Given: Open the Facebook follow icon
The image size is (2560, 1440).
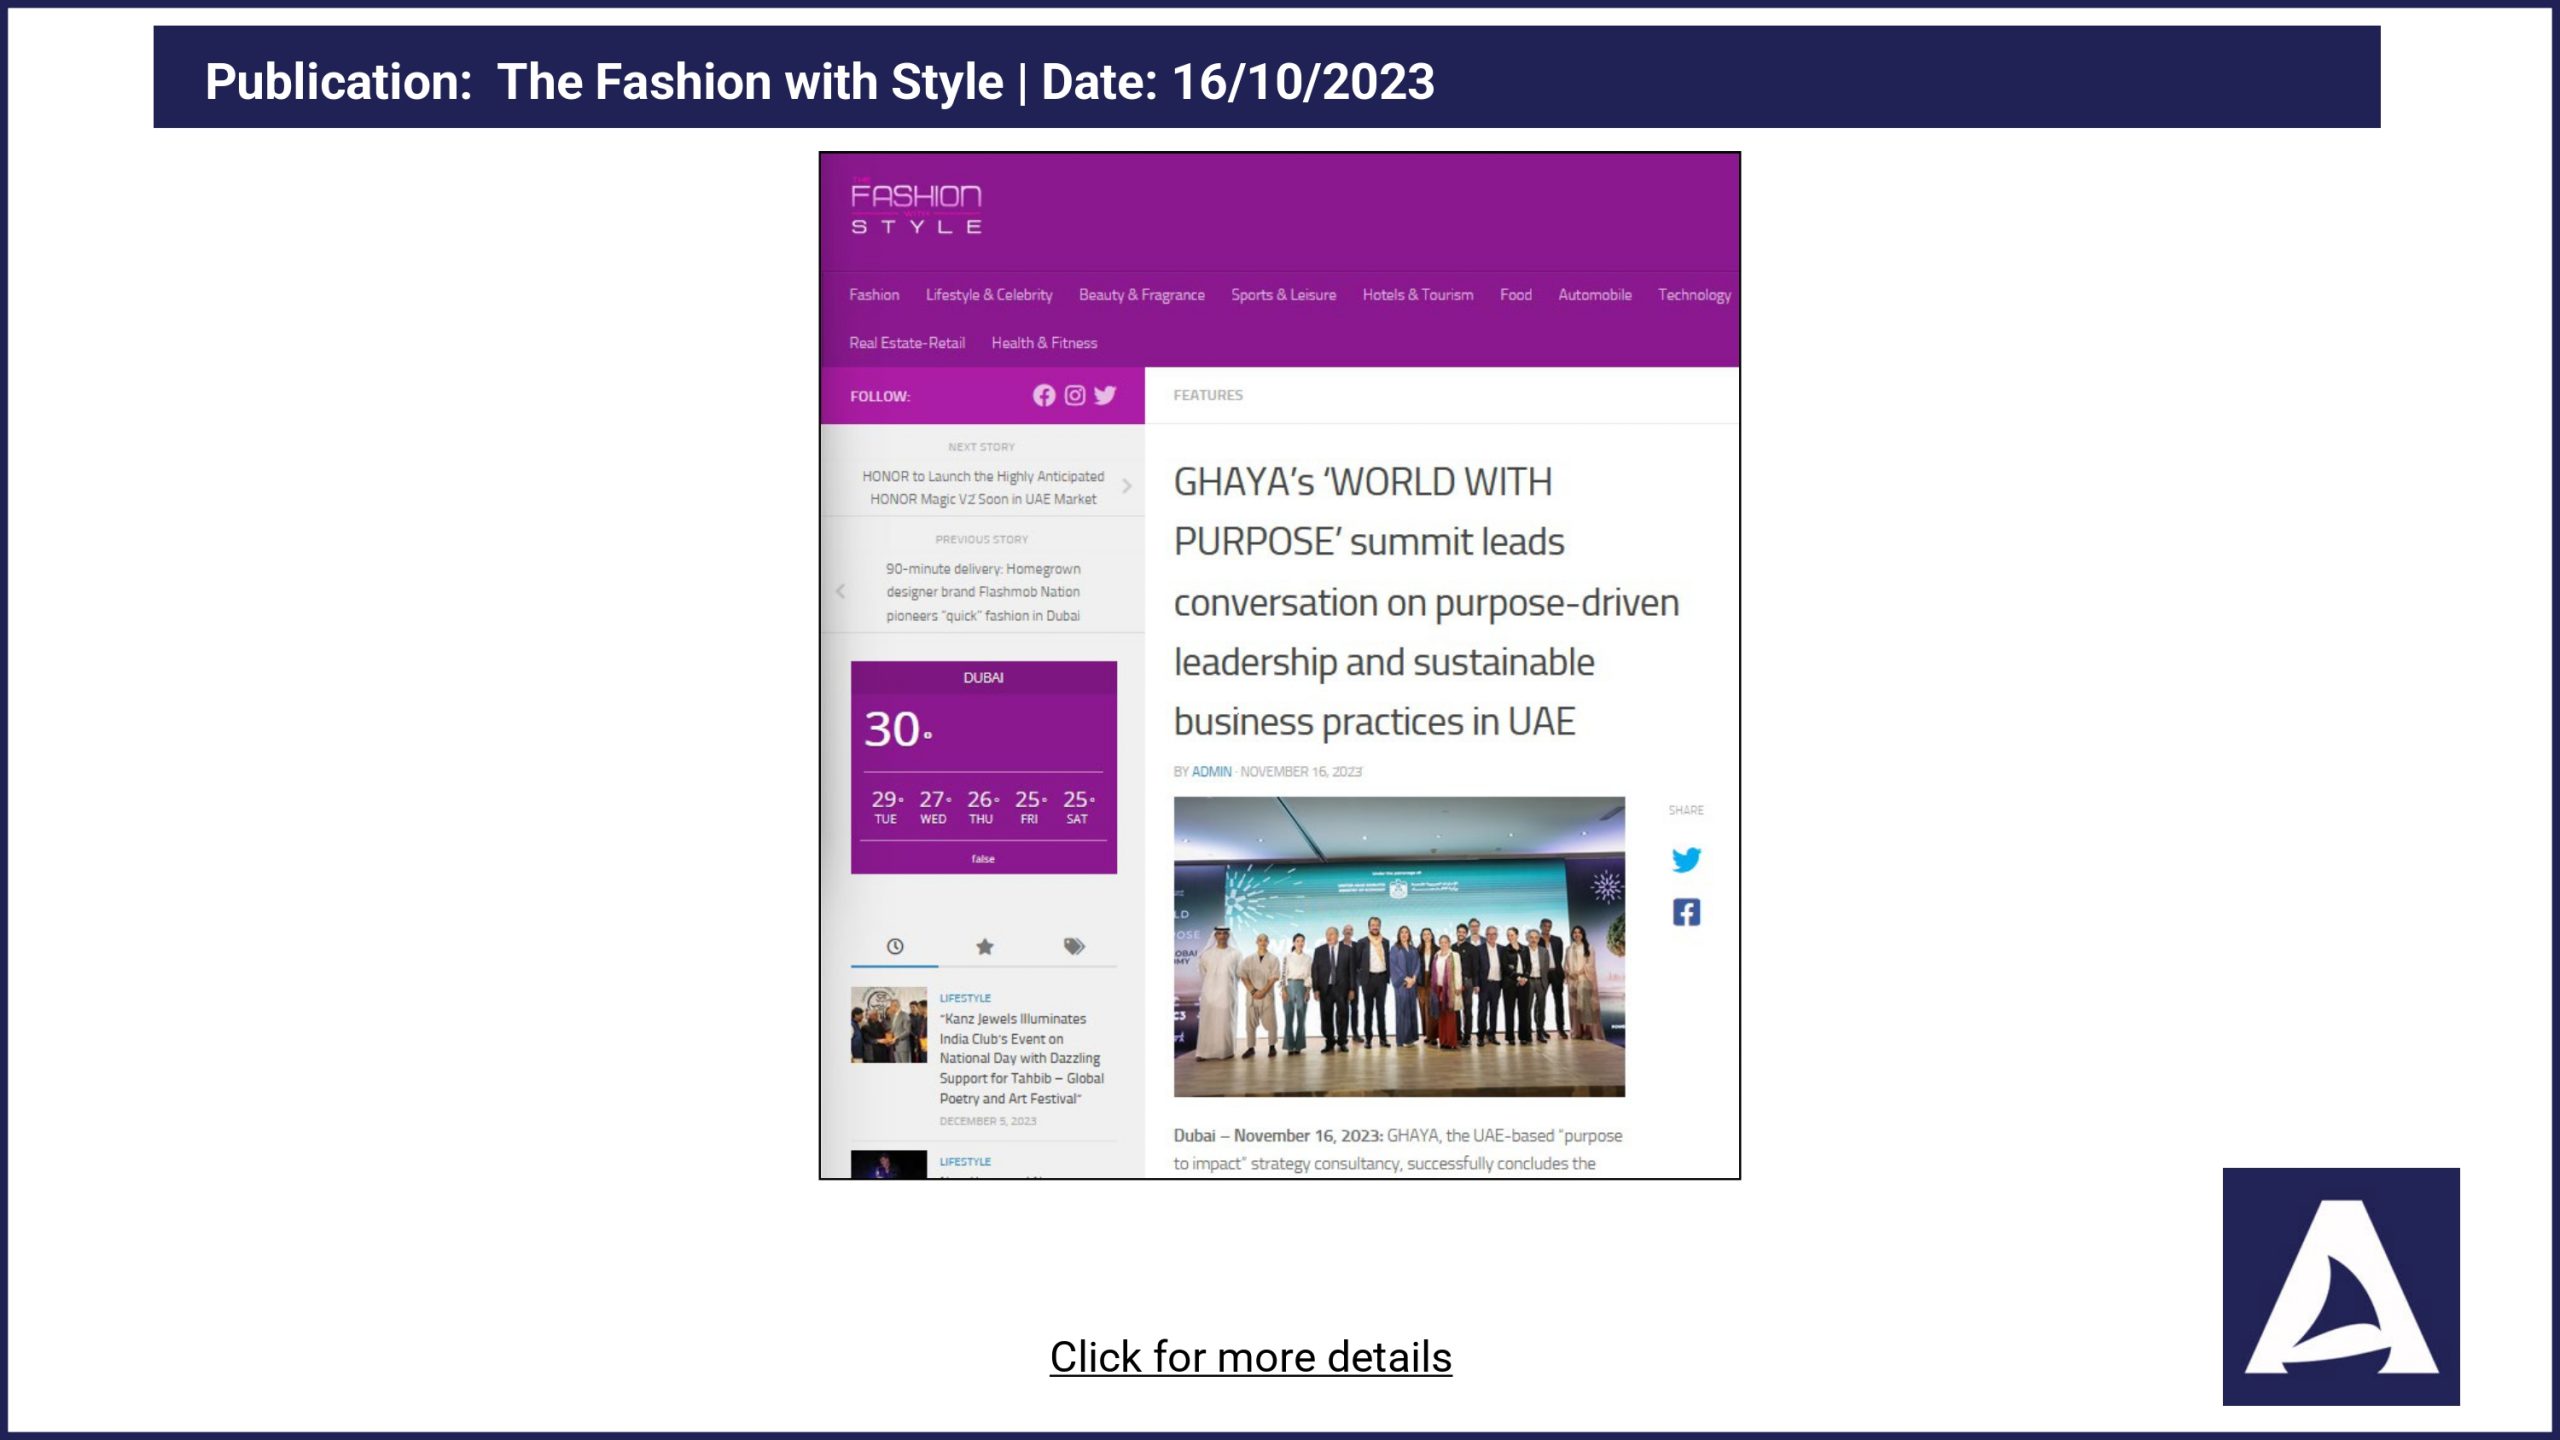Looking at the screenshot, I should point(1044,396).
